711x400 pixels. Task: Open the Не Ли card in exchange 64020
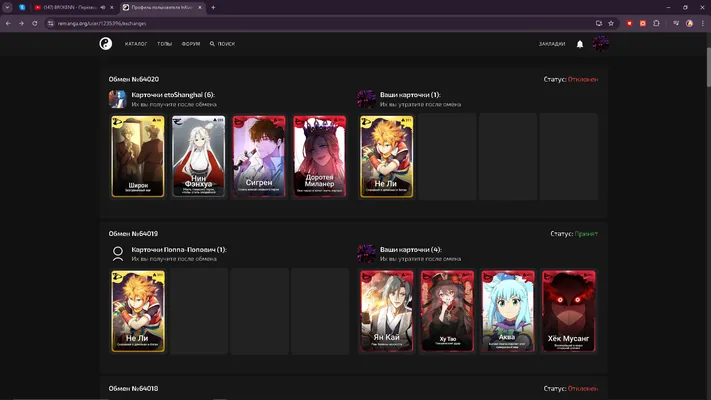pos(386,156)
